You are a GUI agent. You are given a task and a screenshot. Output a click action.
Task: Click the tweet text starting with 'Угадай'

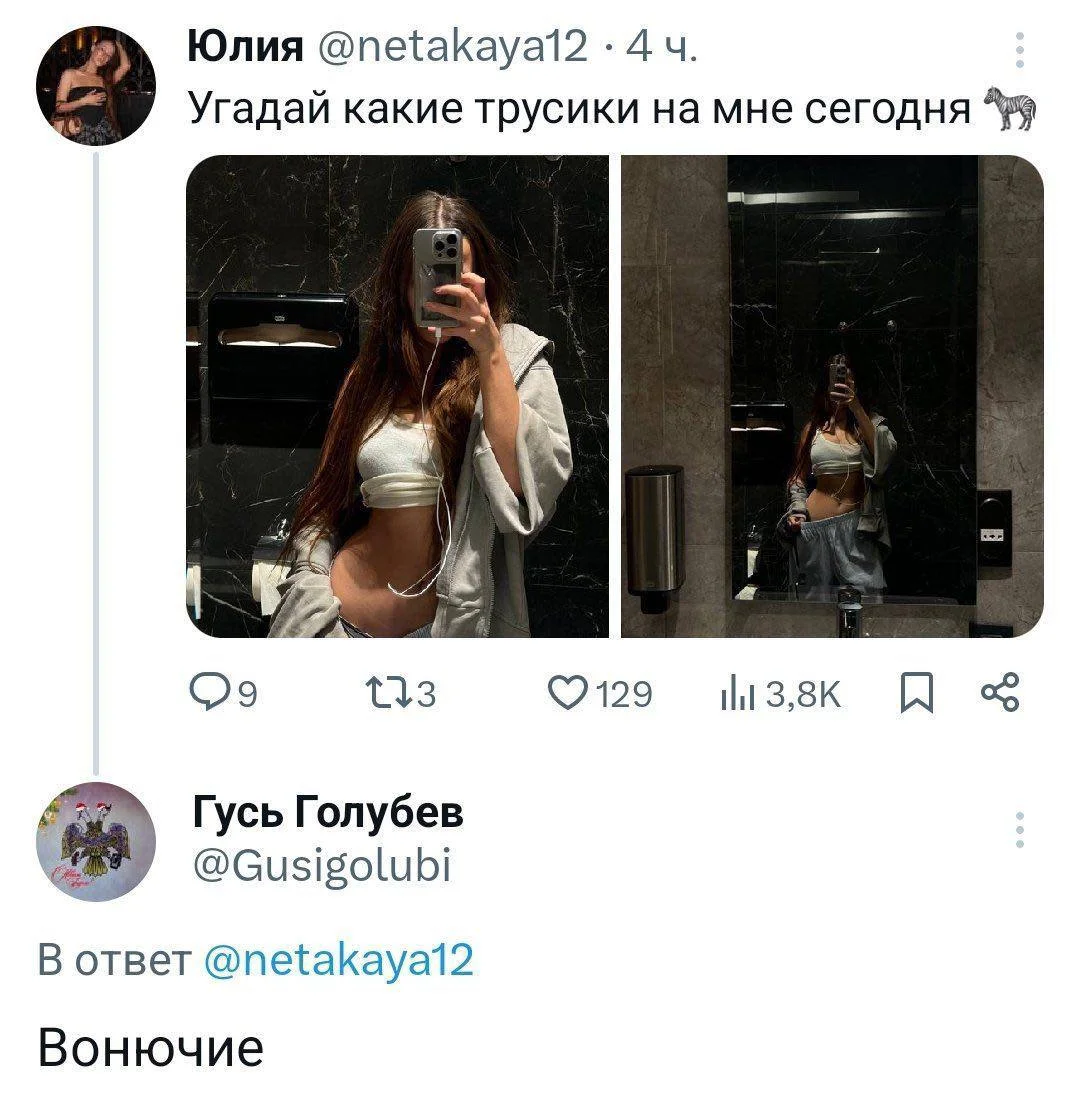coord(580,108)
